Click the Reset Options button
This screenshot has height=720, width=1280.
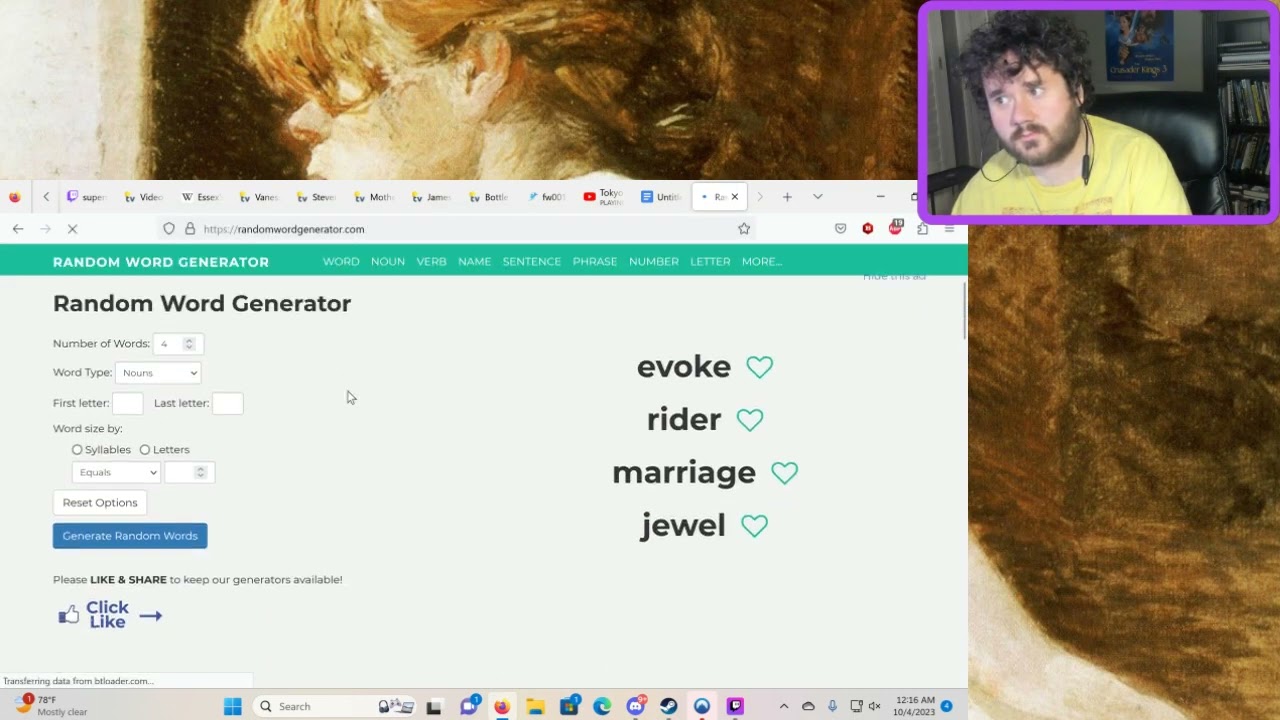[x=100, y=503]
